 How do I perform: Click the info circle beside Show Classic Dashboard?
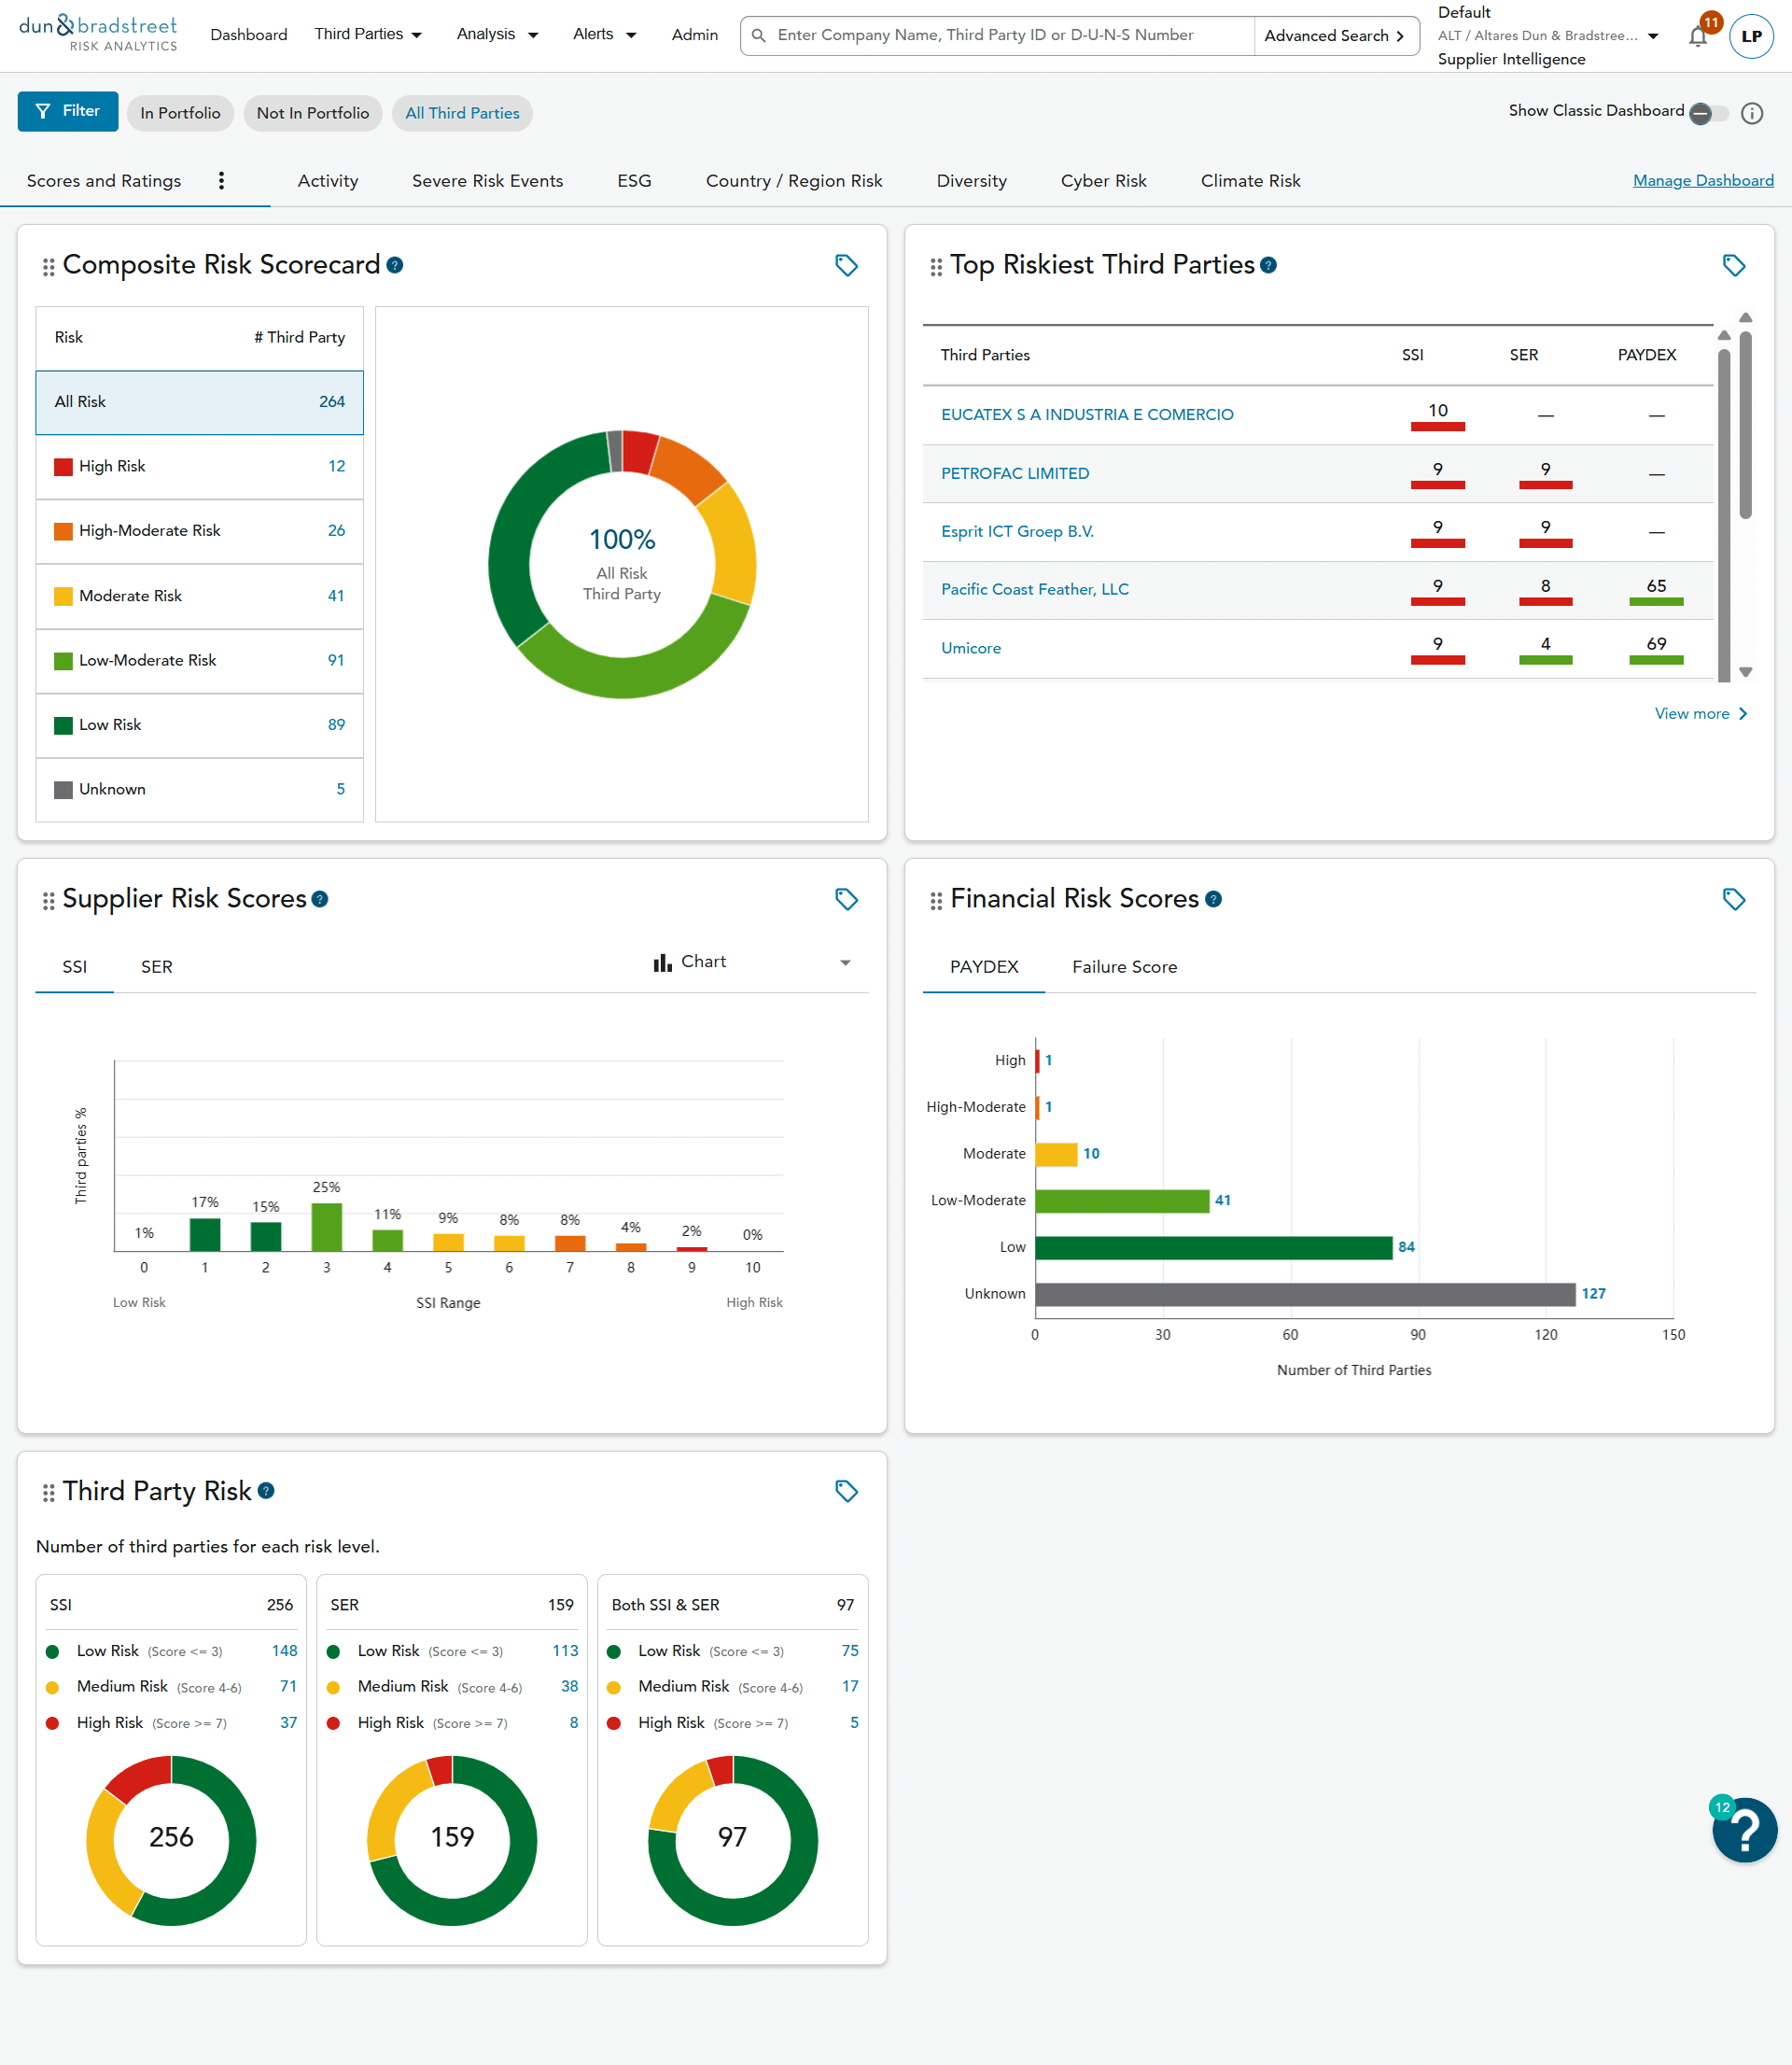click(x=1751, y=113)
